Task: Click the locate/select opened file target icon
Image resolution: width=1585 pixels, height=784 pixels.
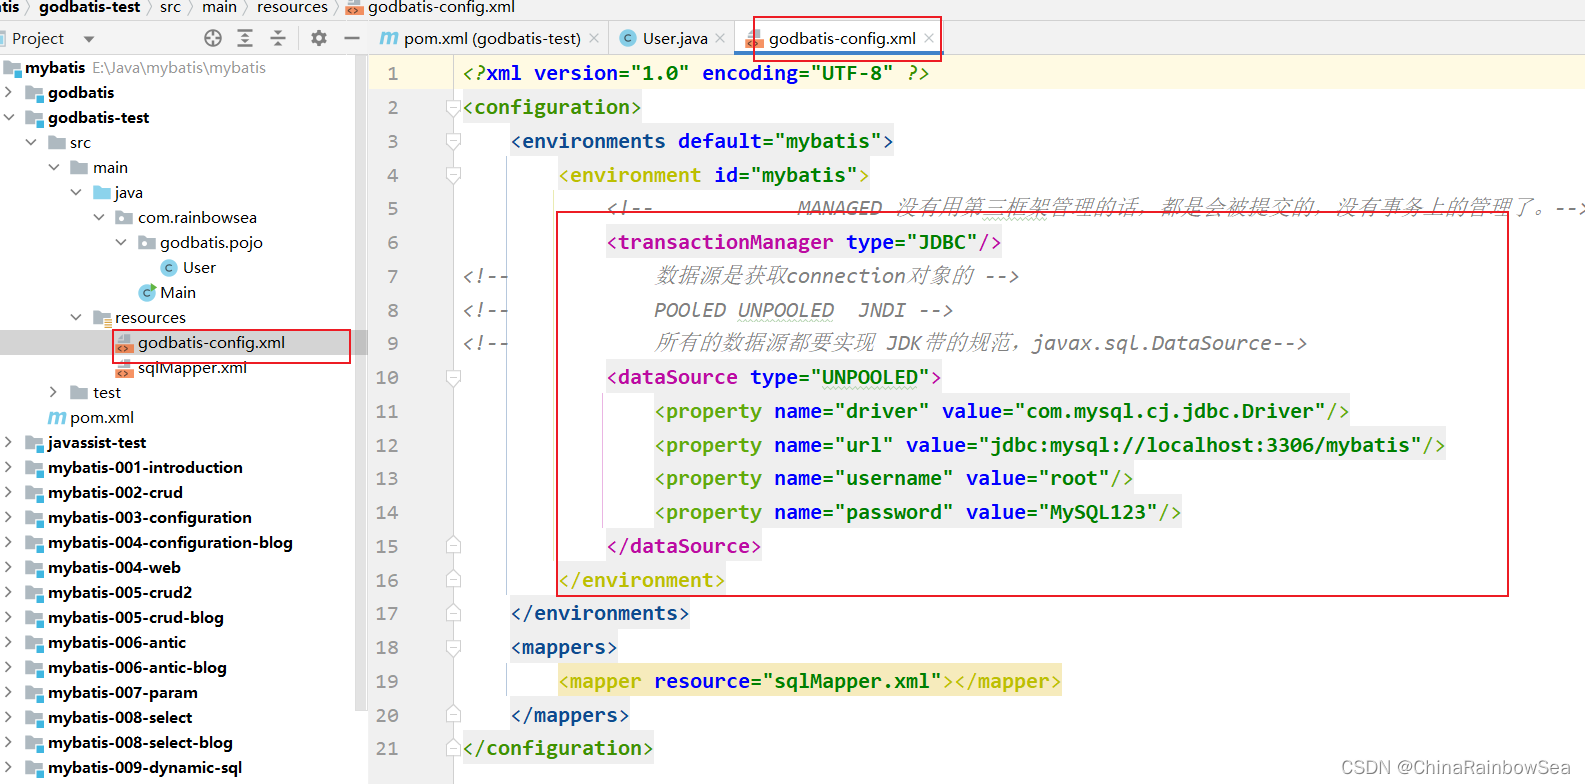Action: [213, 38]
